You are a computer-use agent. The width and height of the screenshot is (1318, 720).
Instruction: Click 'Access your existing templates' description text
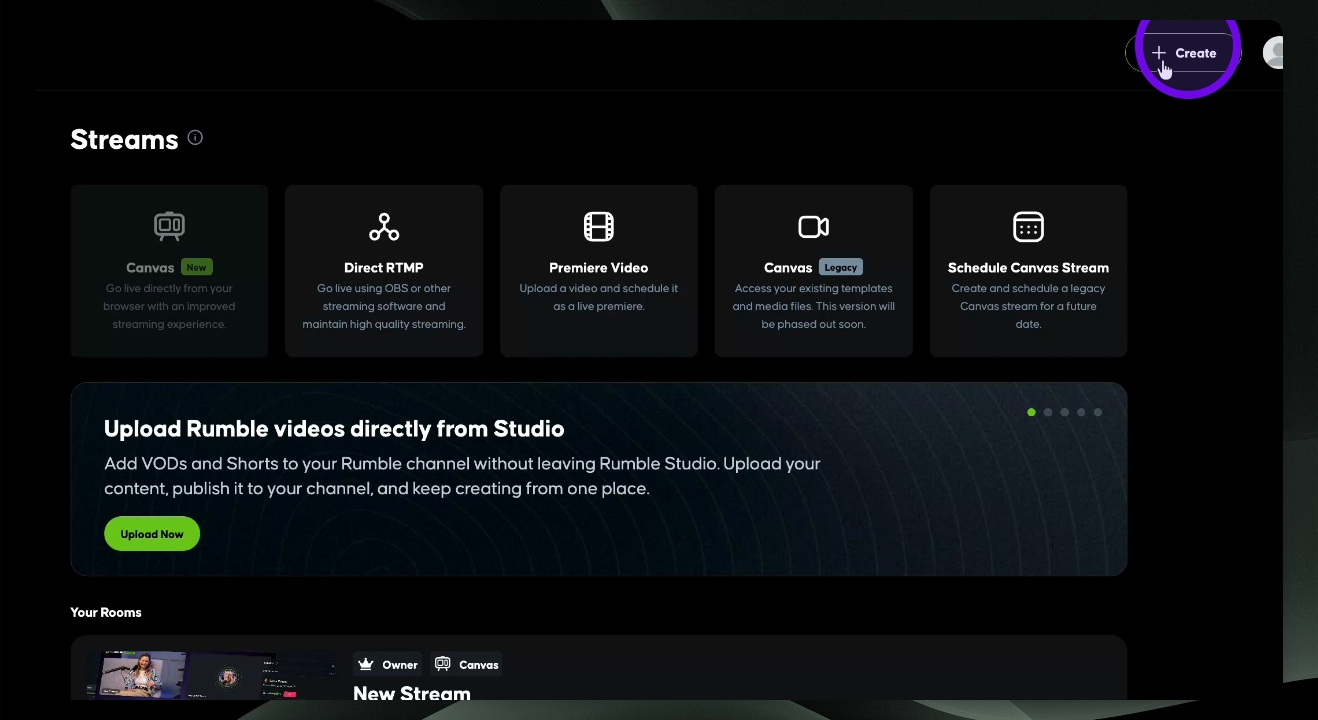point(813,306)
